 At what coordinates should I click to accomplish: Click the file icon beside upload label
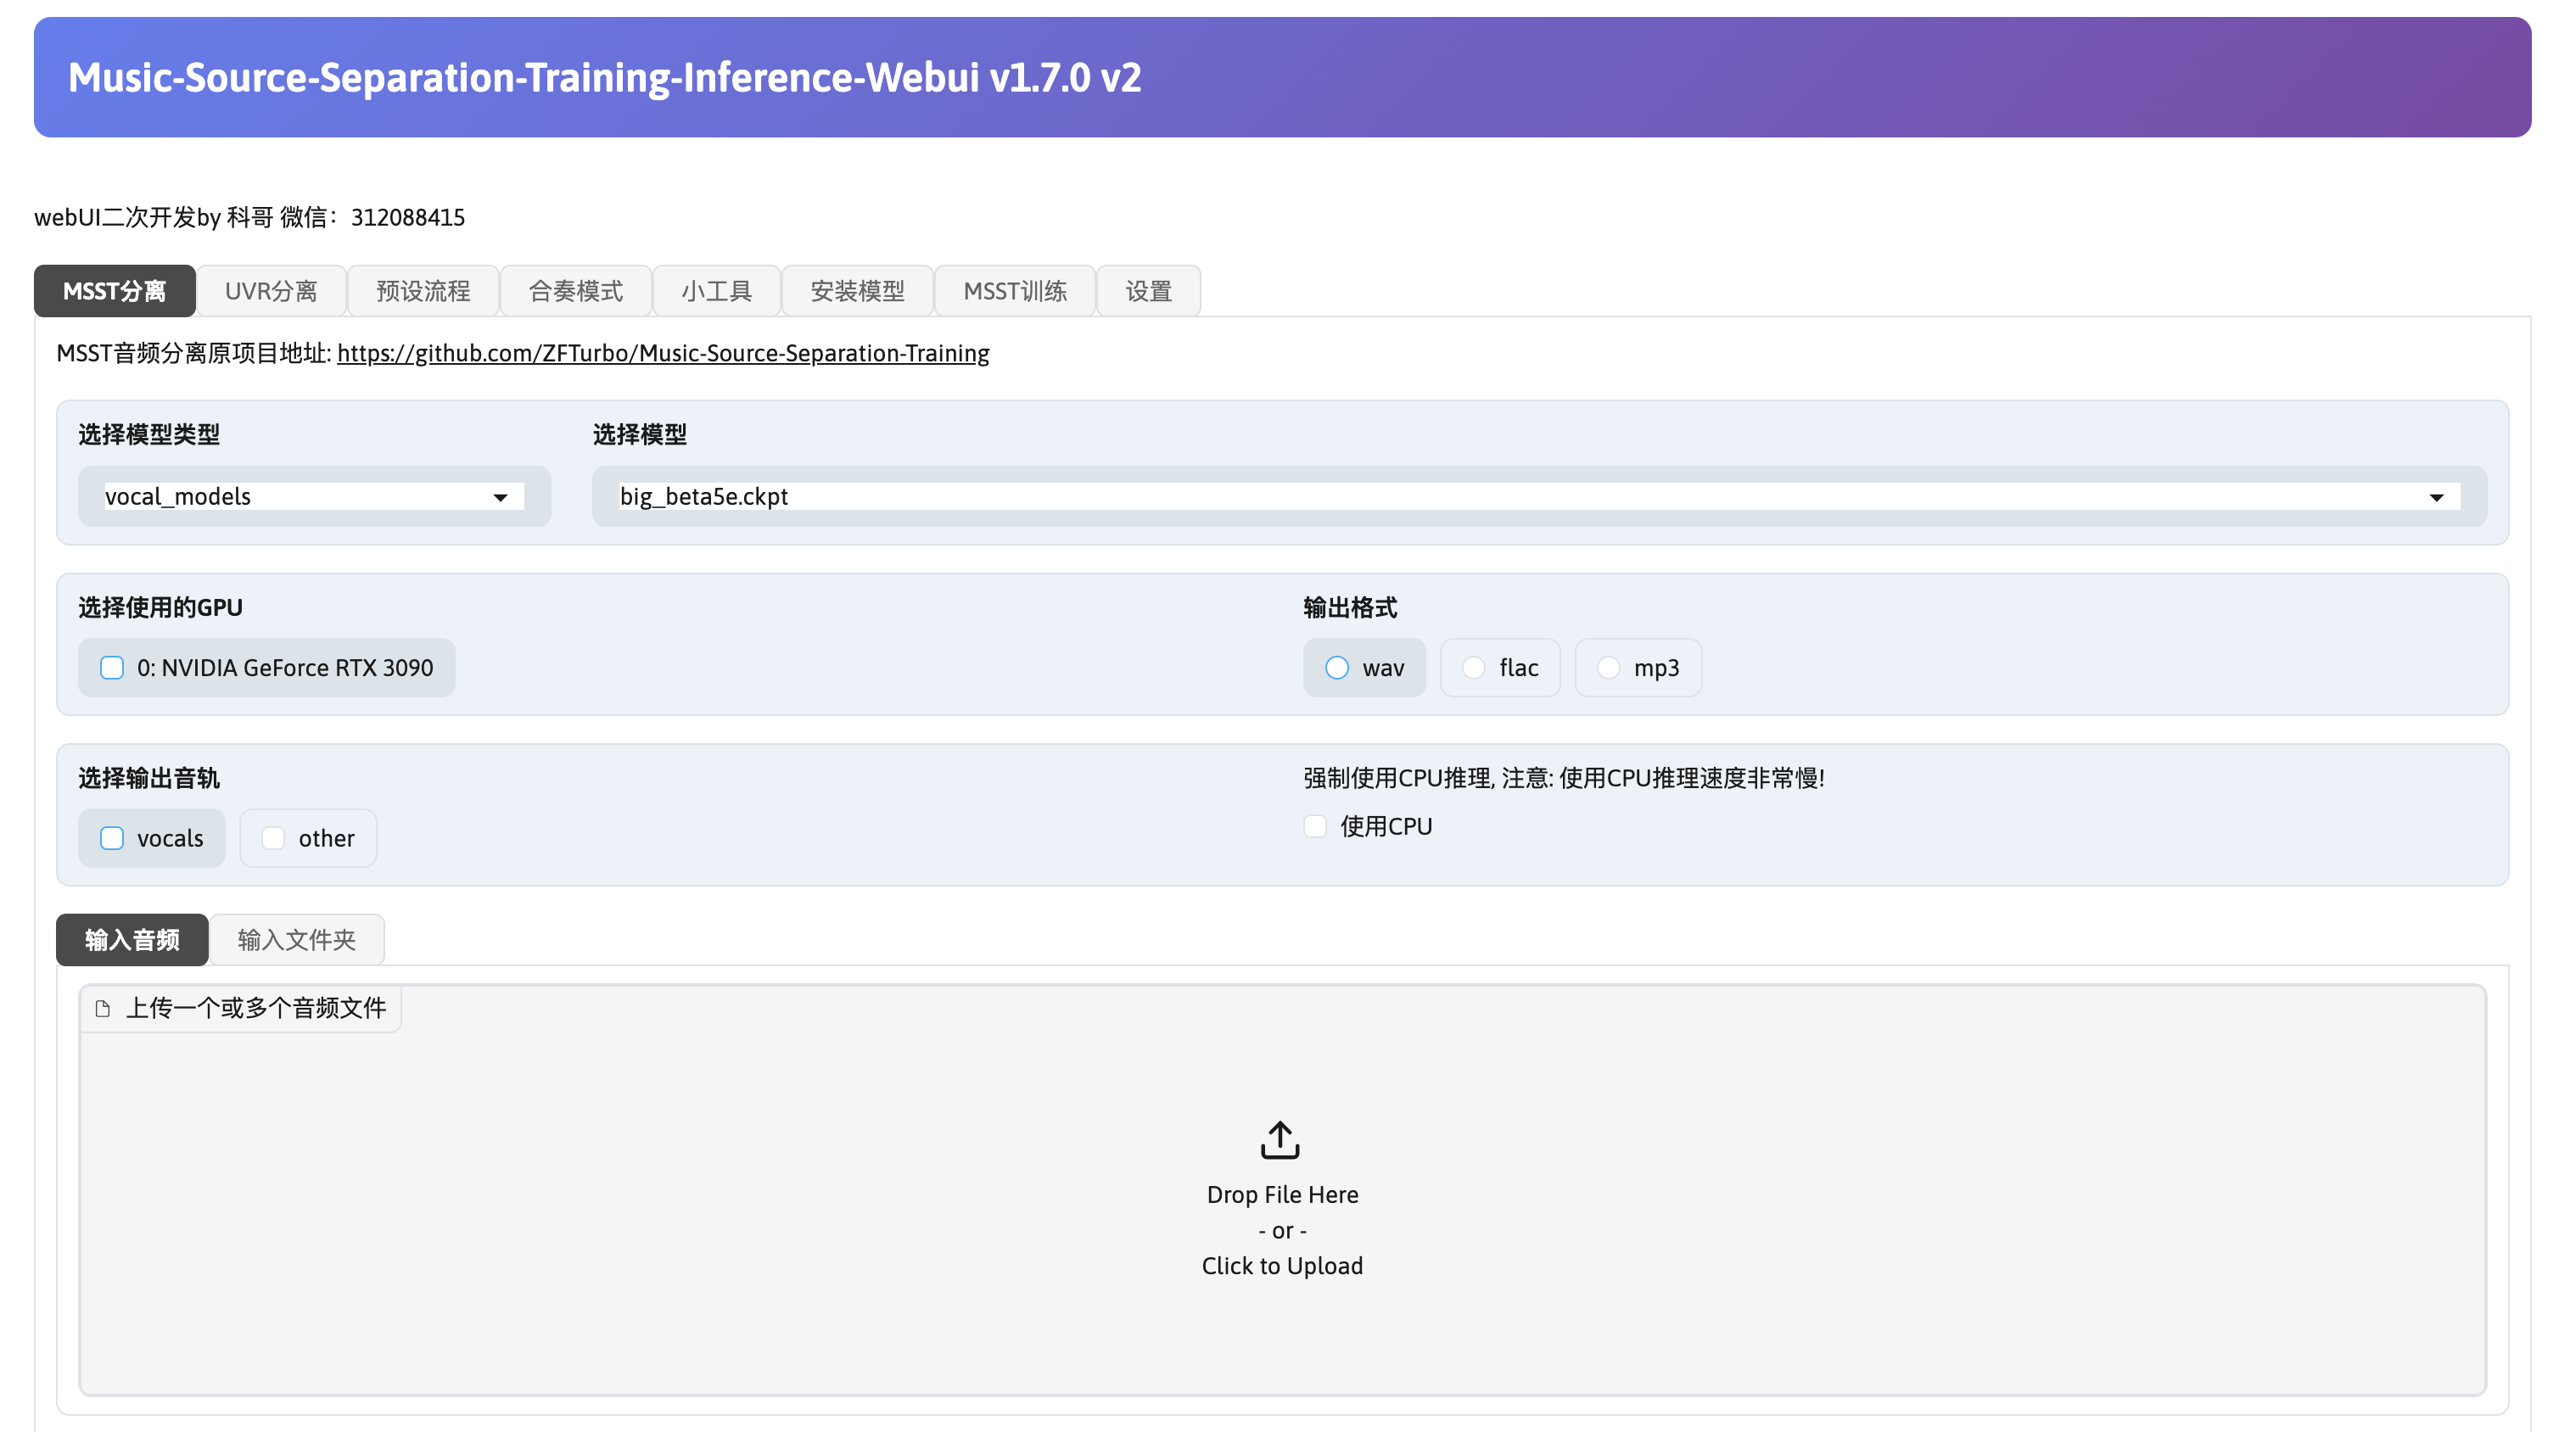pos(102,1008)
